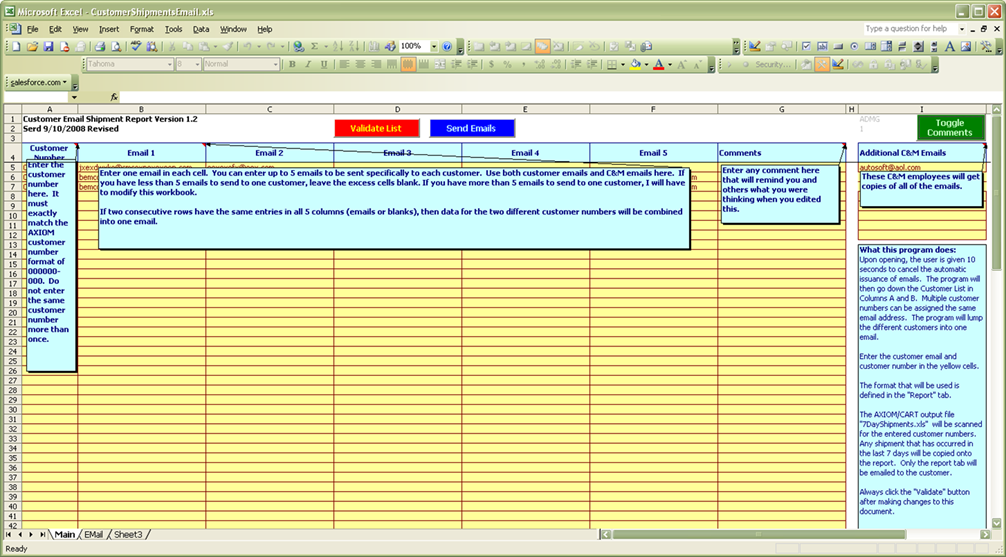Click the AutoSum sigma icon

click(314, 46)
